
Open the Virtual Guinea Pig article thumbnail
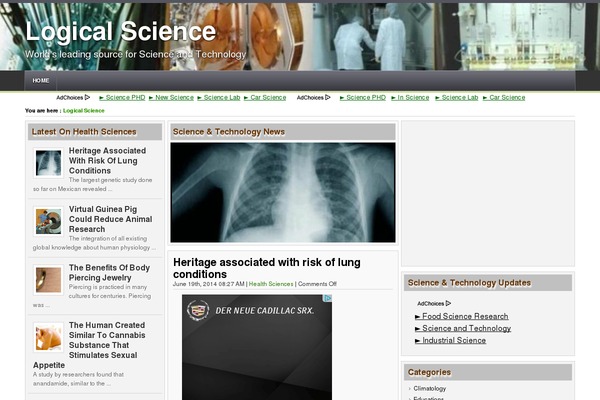[48, 221]
